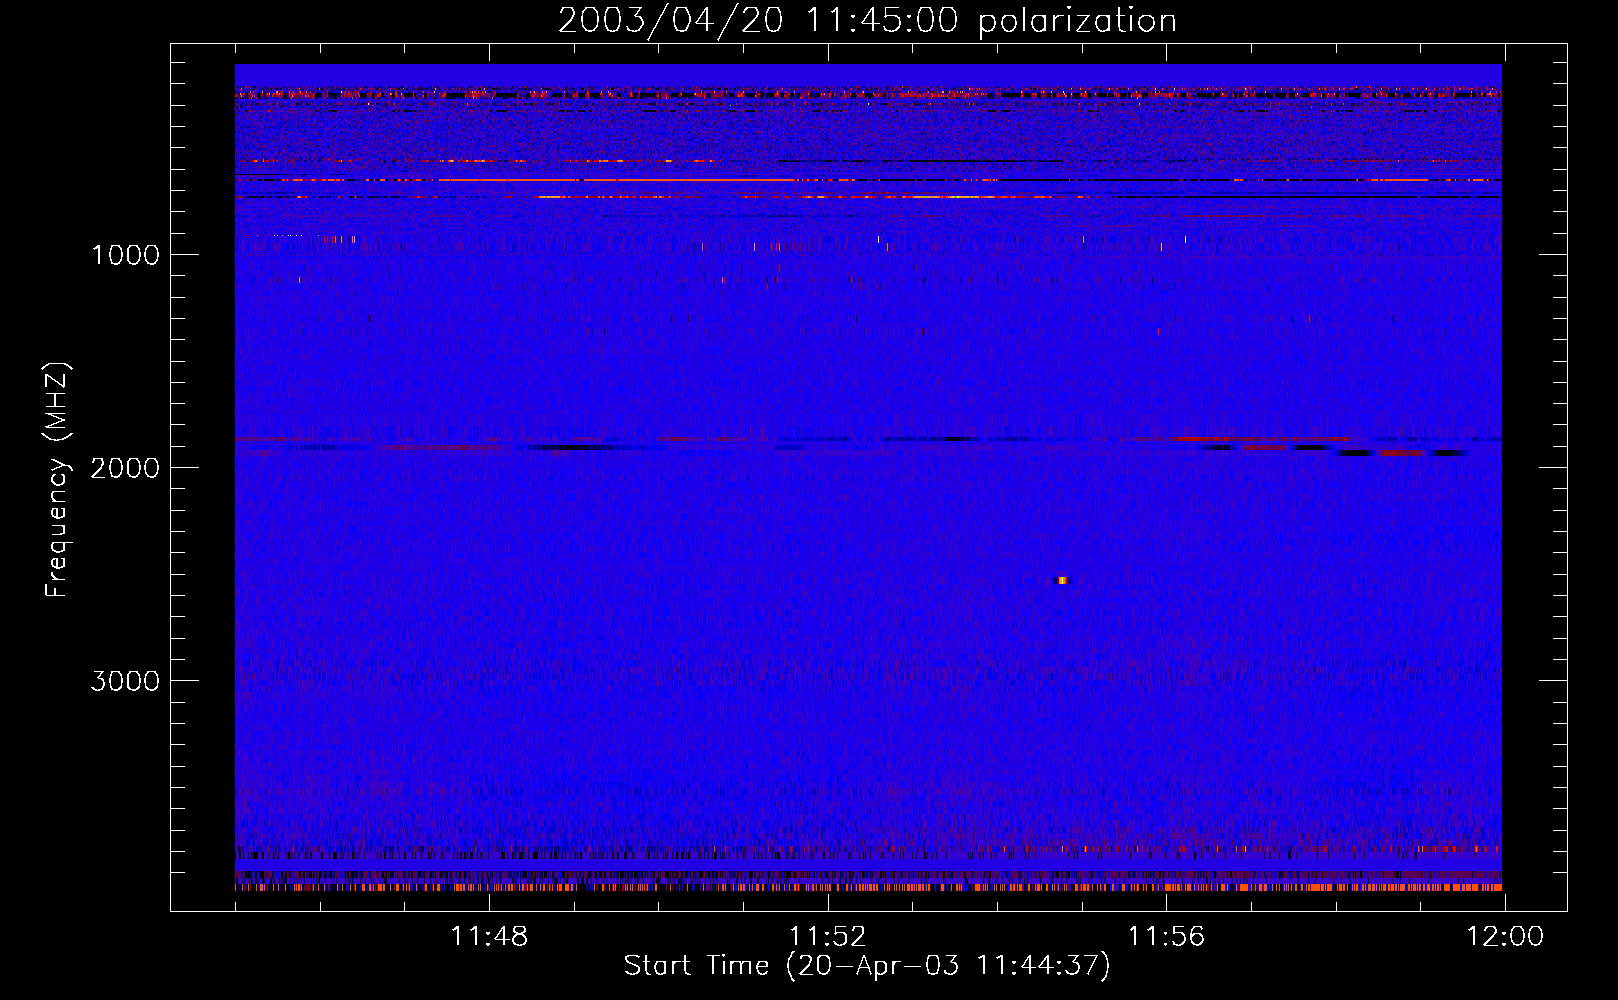Click the 'Start Time (20-Apr-03 11:44:37)' label

tap(867, 966)
